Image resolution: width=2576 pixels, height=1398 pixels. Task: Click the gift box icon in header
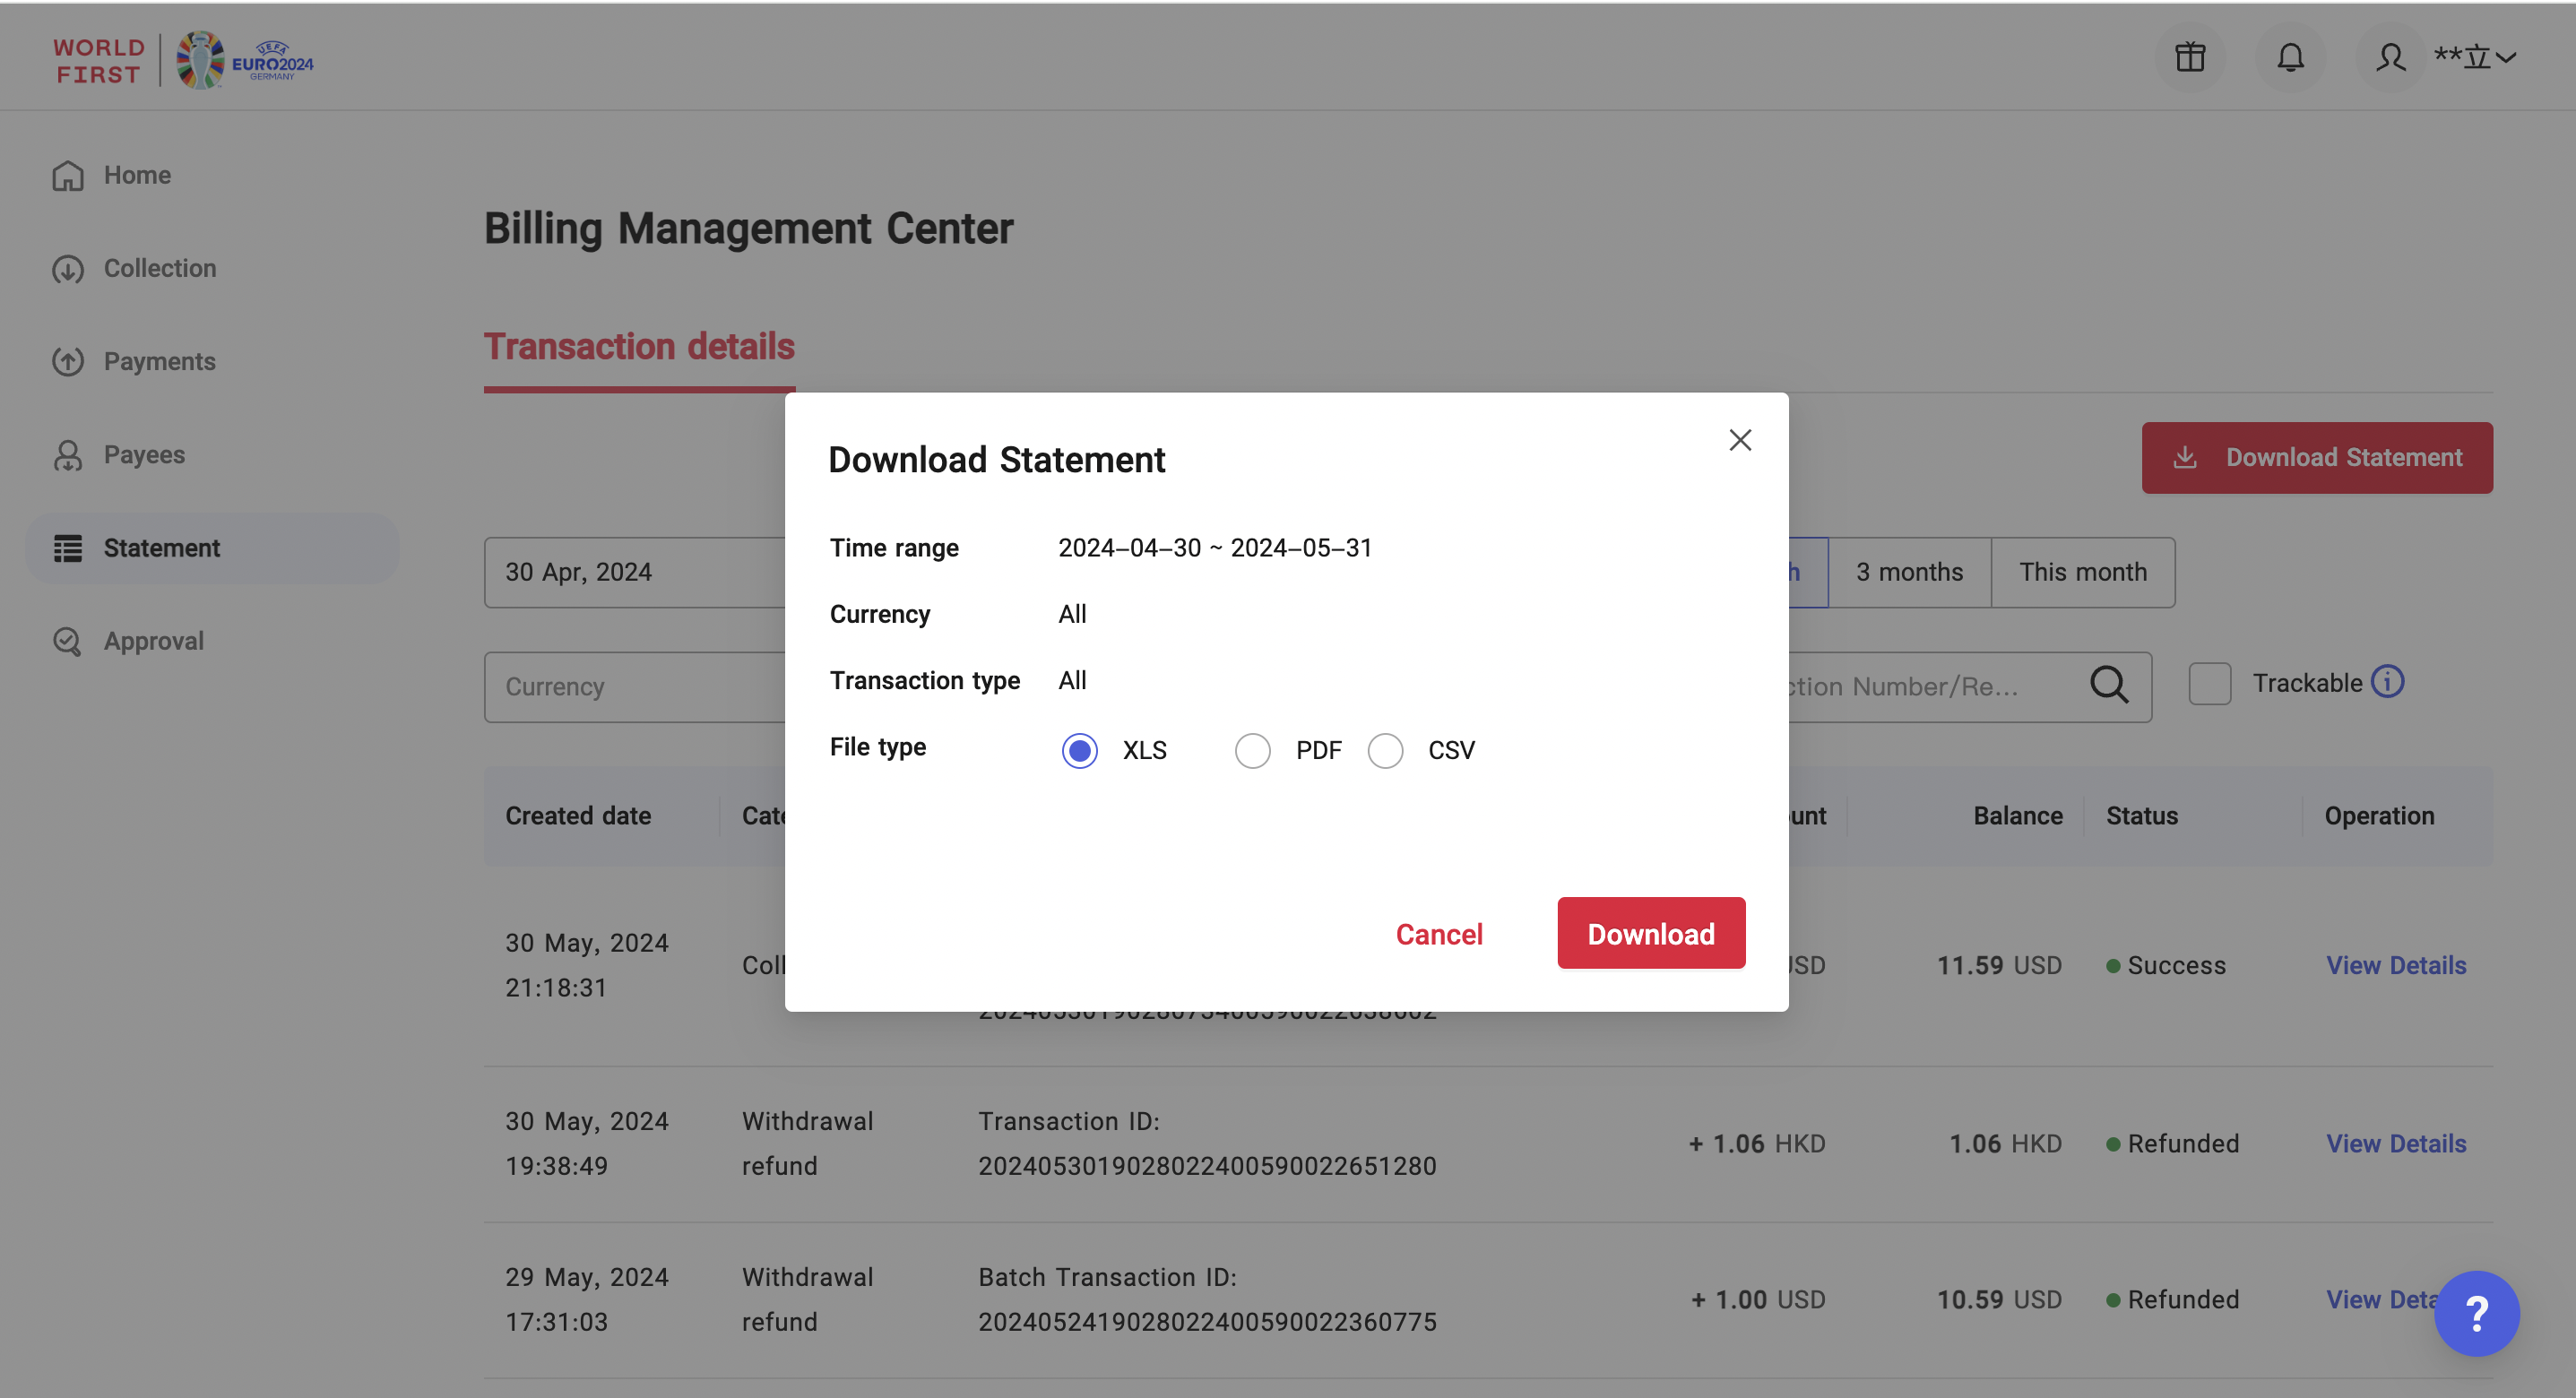coord(2190,57)
